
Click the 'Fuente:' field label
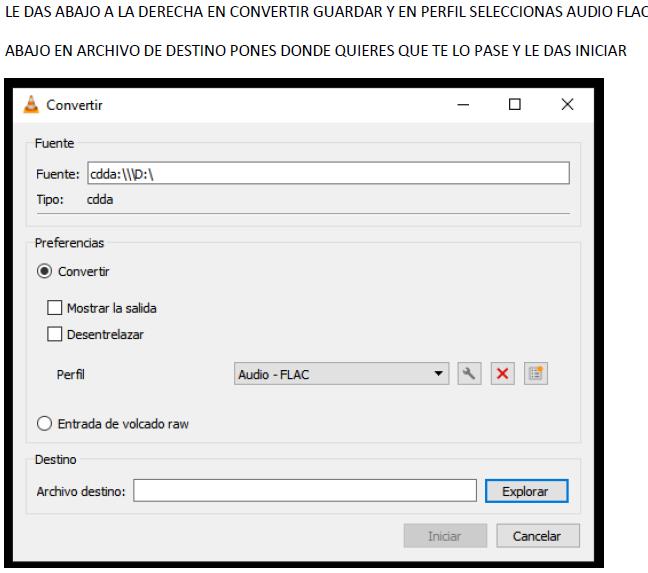(57, 174)
